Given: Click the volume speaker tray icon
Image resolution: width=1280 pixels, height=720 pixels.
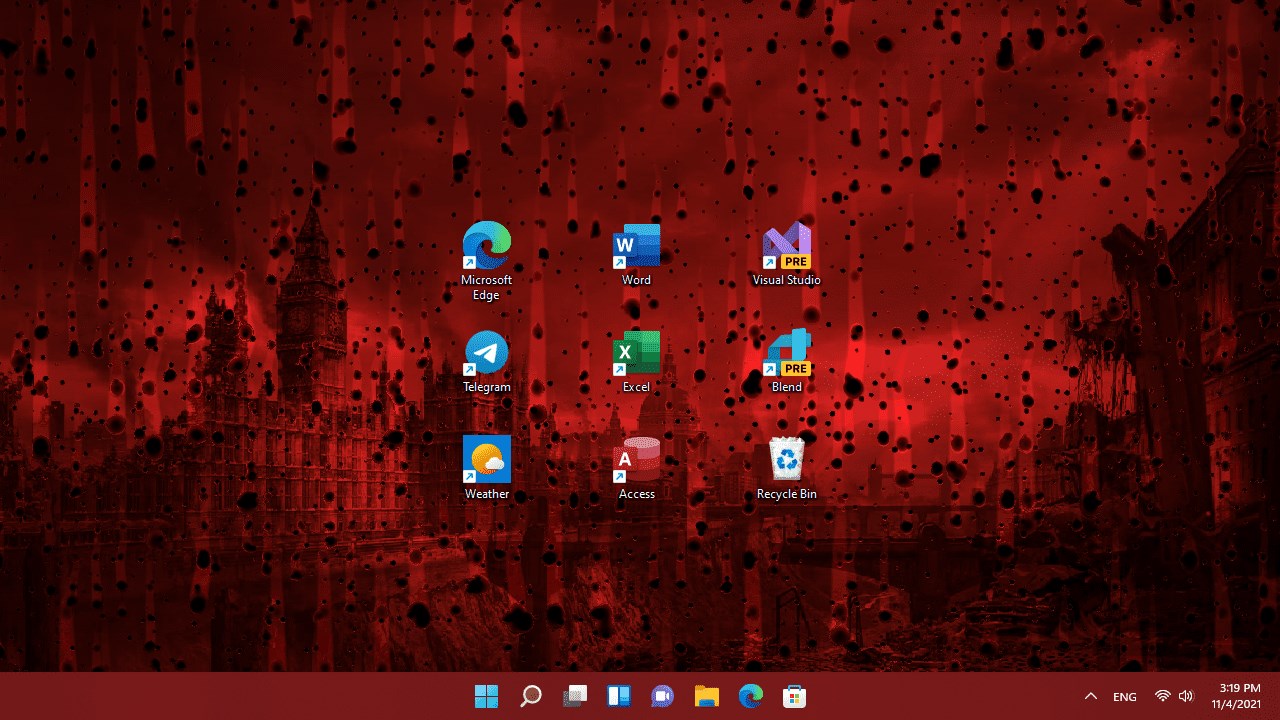Looking at the screenshot, I should [x=1186, y=696].
